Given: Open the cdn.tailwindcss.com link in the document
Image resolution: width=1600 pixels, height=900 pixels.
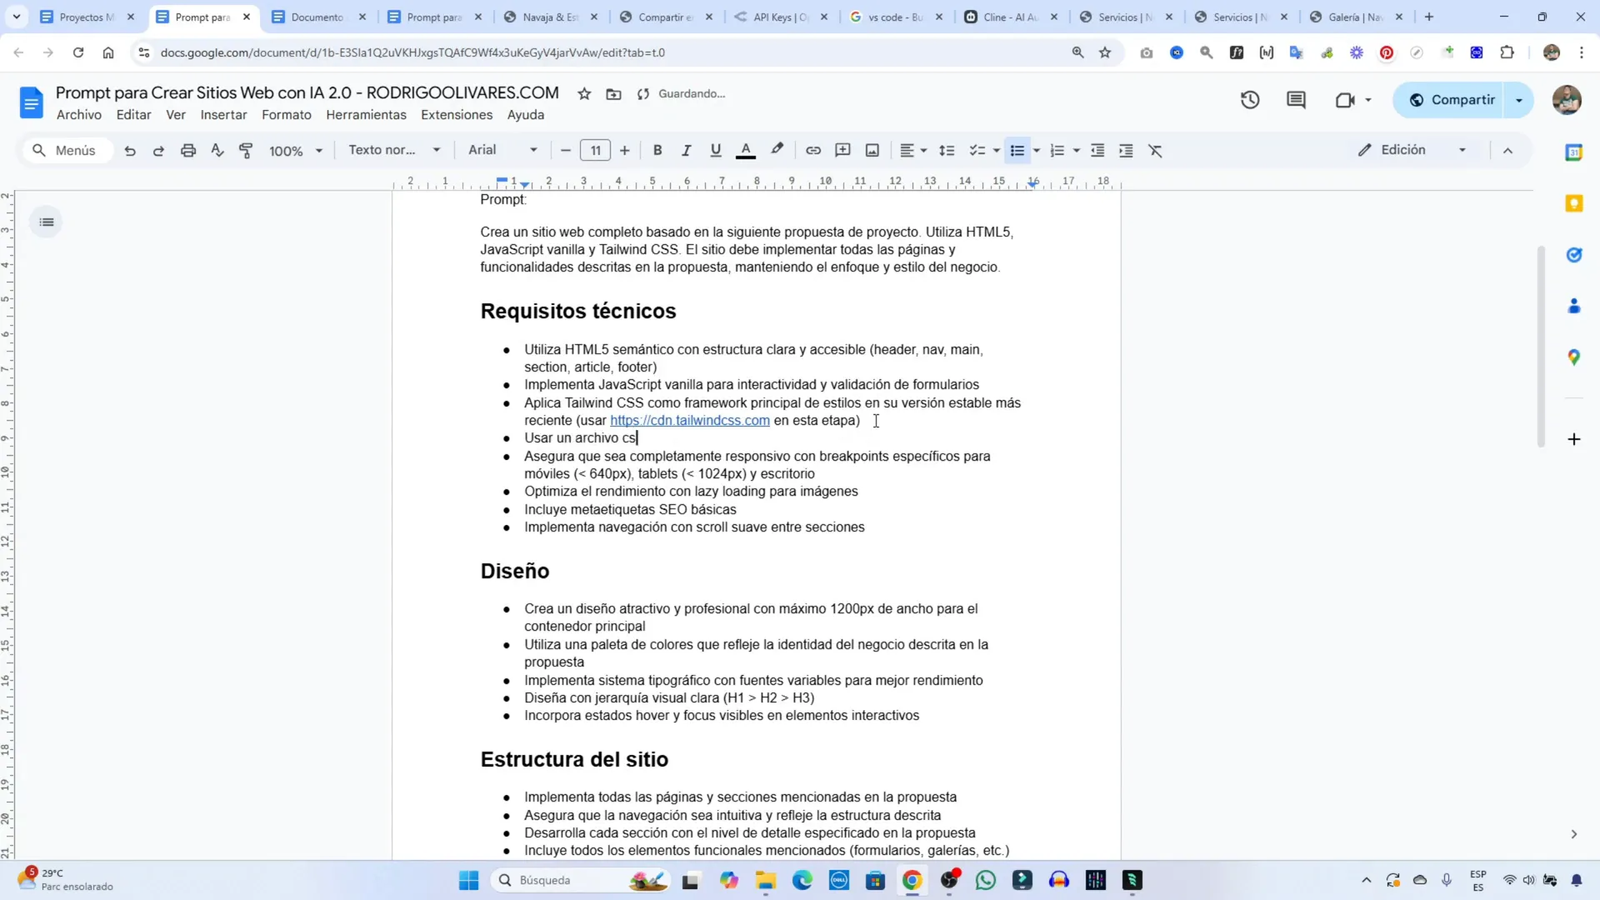Looking at the screenshot, I should point(690,420).
